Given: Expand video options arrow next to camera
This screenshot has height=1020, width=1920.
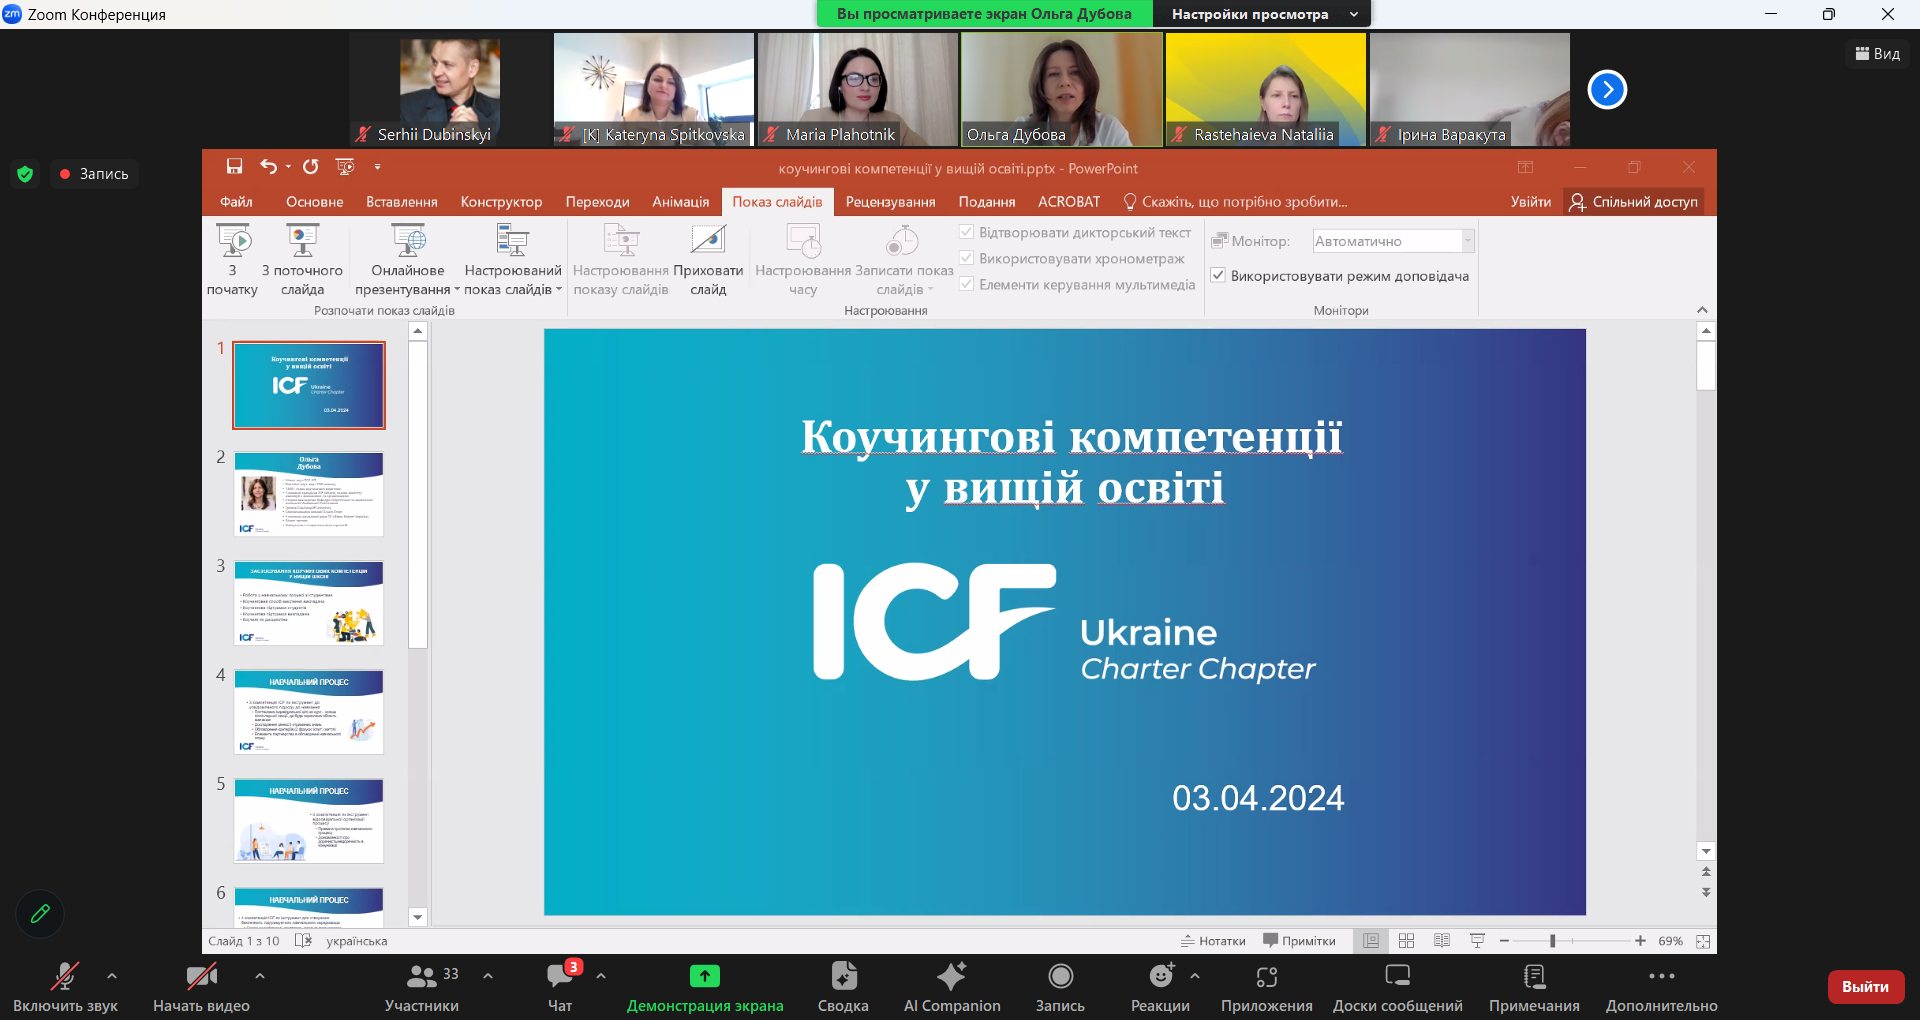Looking at the screenshot, I should (x=260, y=975).
